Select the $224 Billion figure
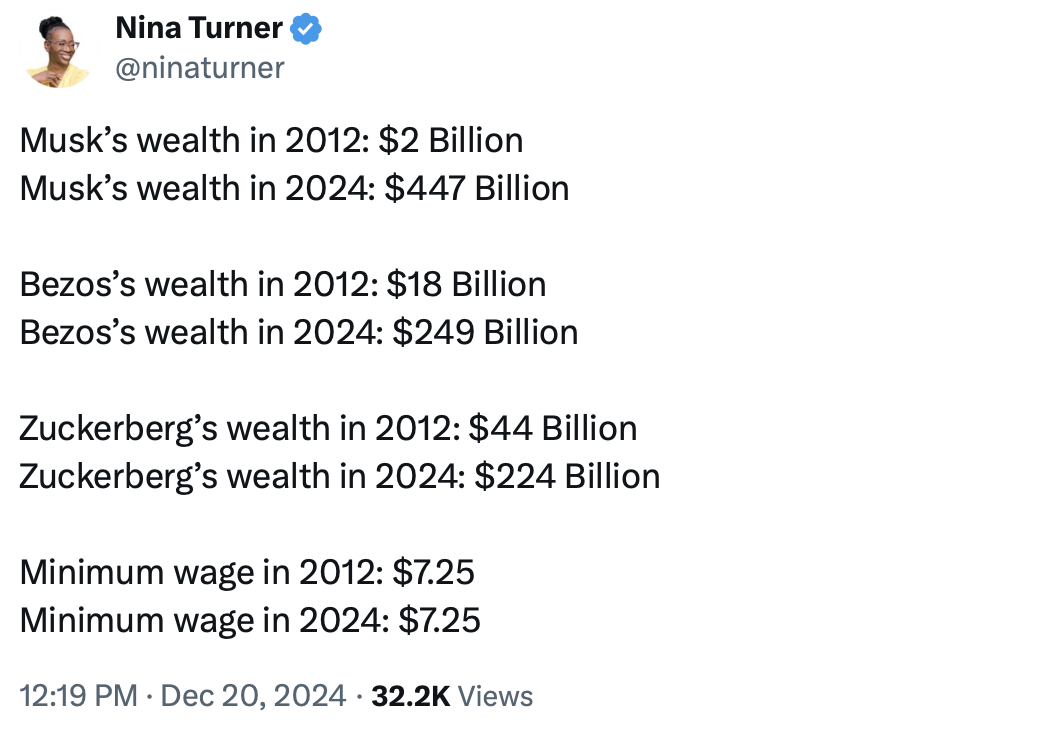The height and width of the screenshot is (730, 1048). coord(567,476)
